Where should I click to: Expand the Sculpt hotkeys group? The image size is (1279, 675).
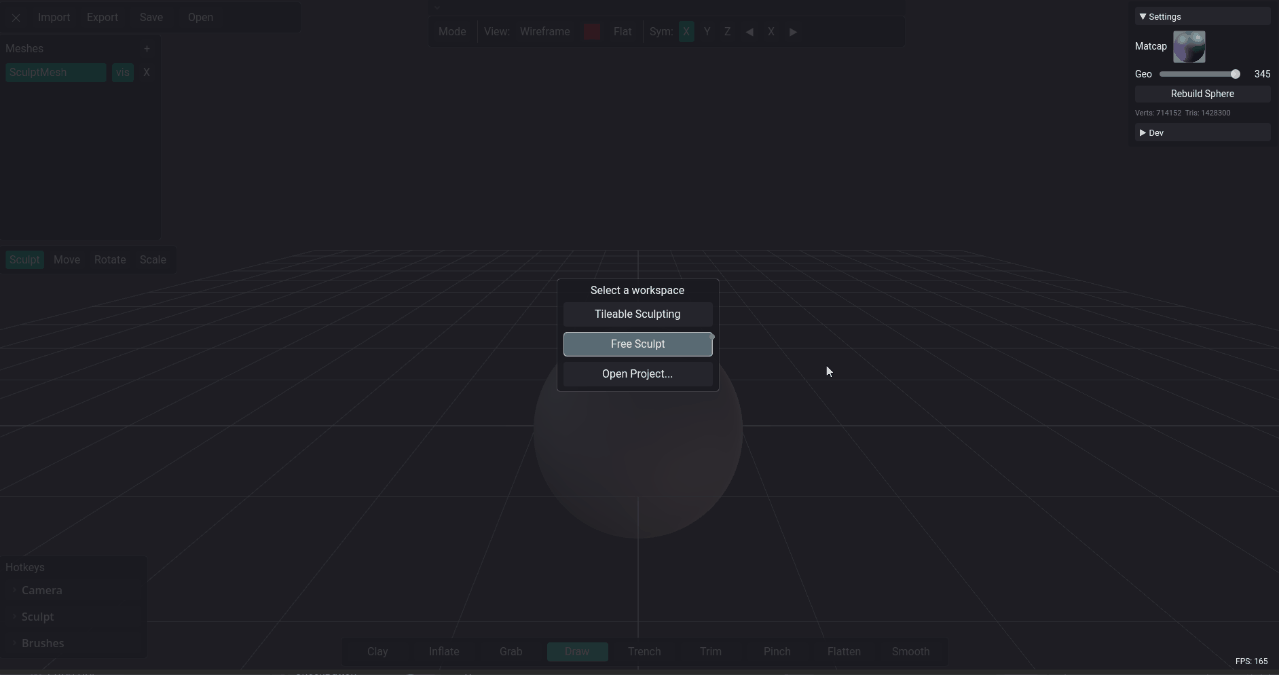[74, 617]
